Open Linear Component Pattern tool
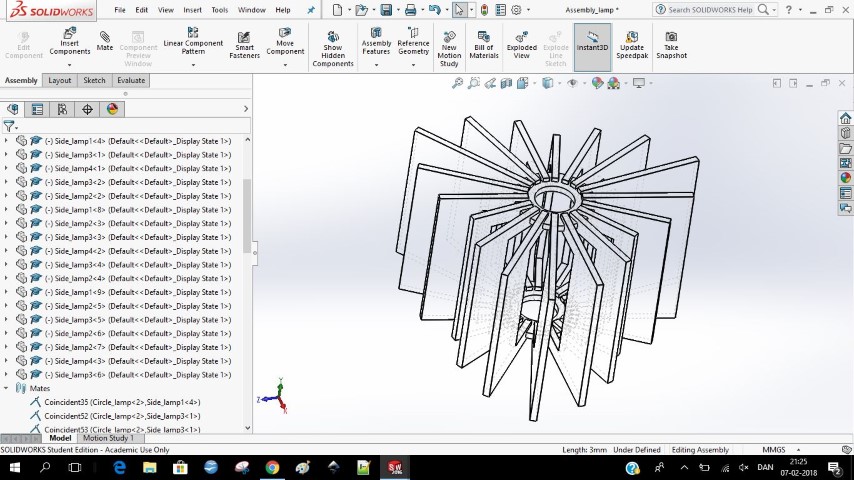Viewport: 854px width, 480px height. [193, 41]
